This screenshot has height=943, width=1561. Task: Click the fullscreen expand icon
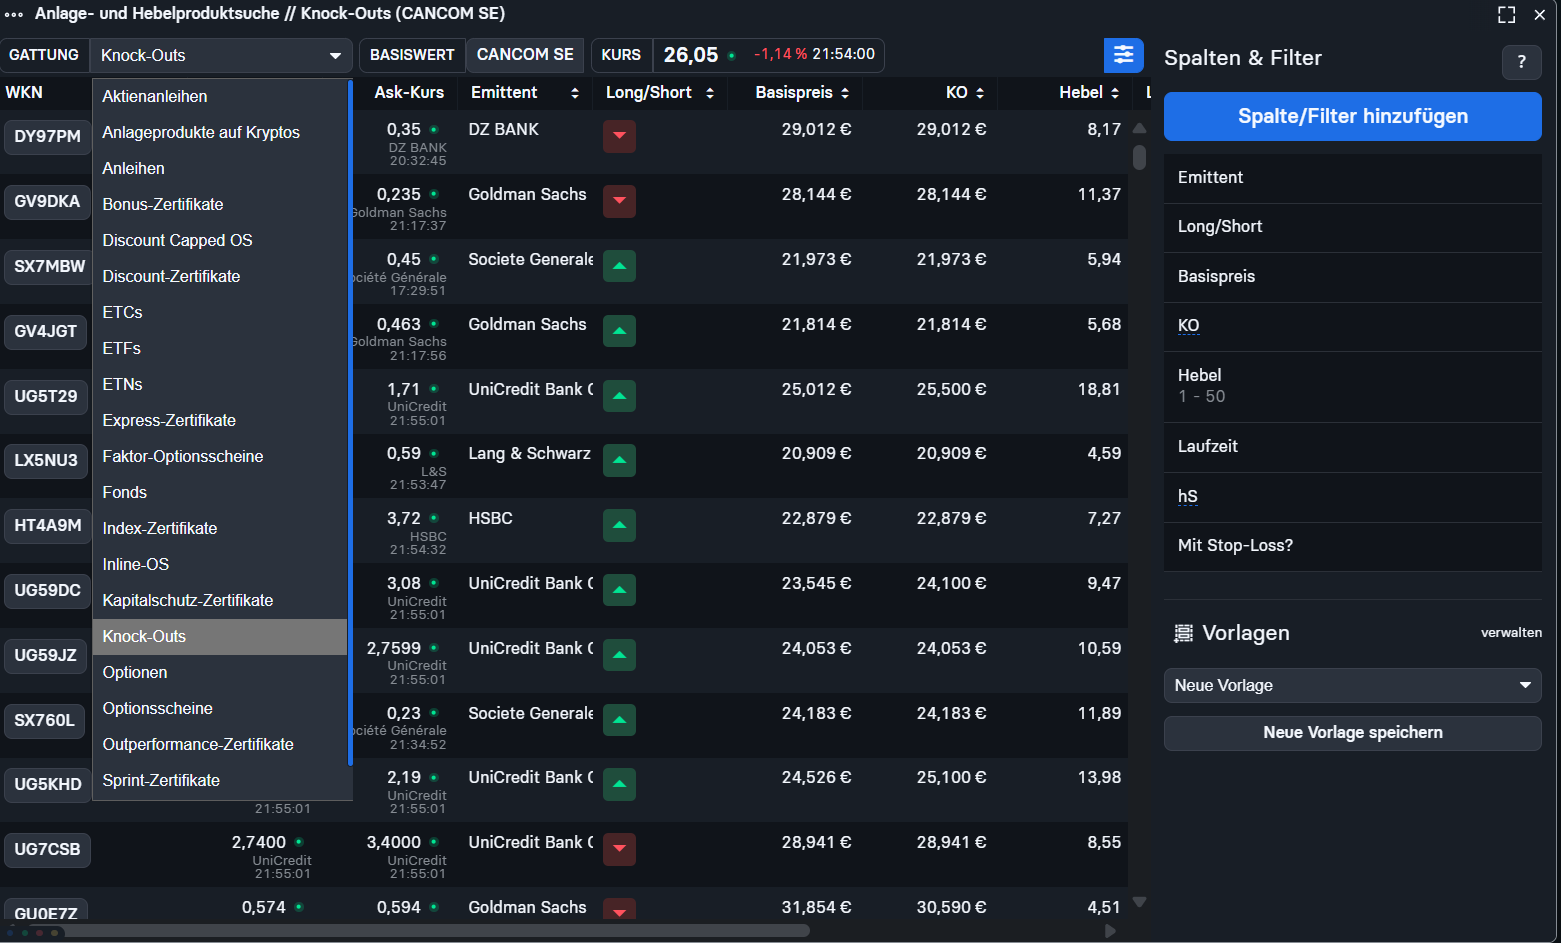(1506, 14)
